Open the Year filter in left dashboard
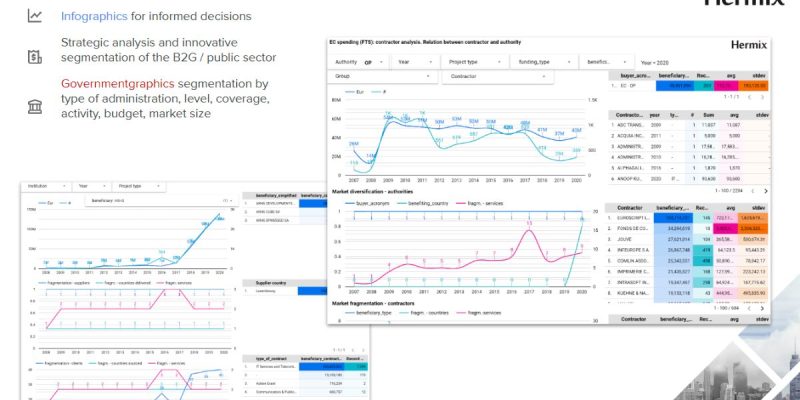The image size is (800, 400). point(92,187)
